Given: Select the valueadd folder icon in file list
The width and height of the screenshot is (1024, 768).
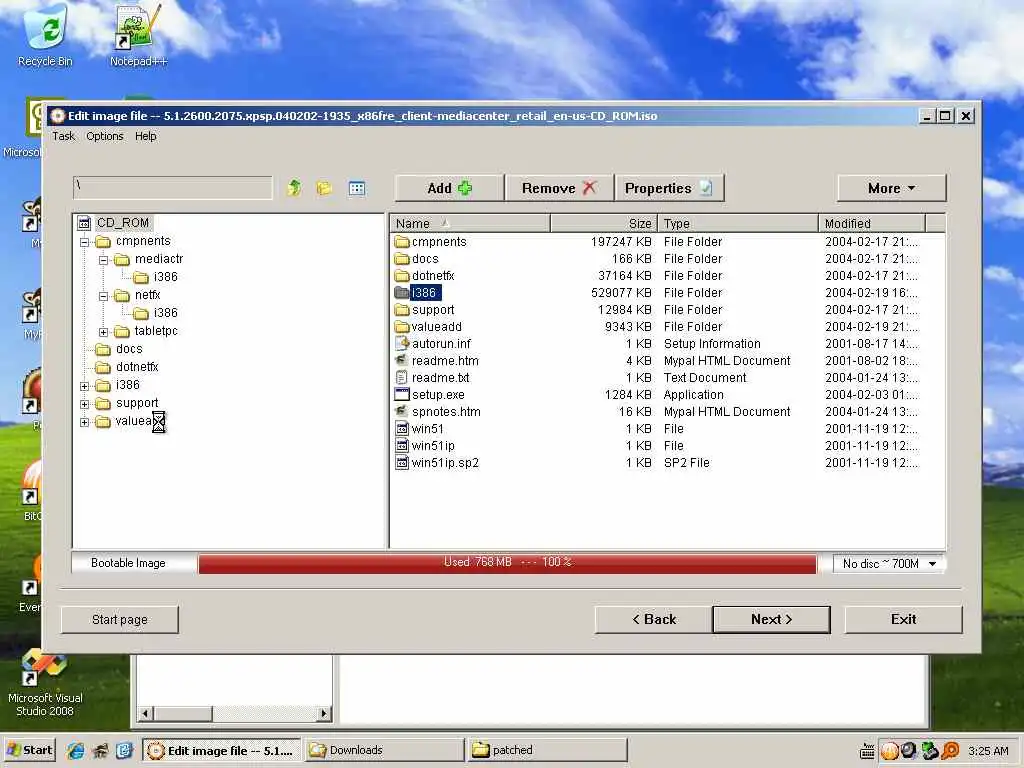Looking at the screenshot, I should (x=402, y=327).
